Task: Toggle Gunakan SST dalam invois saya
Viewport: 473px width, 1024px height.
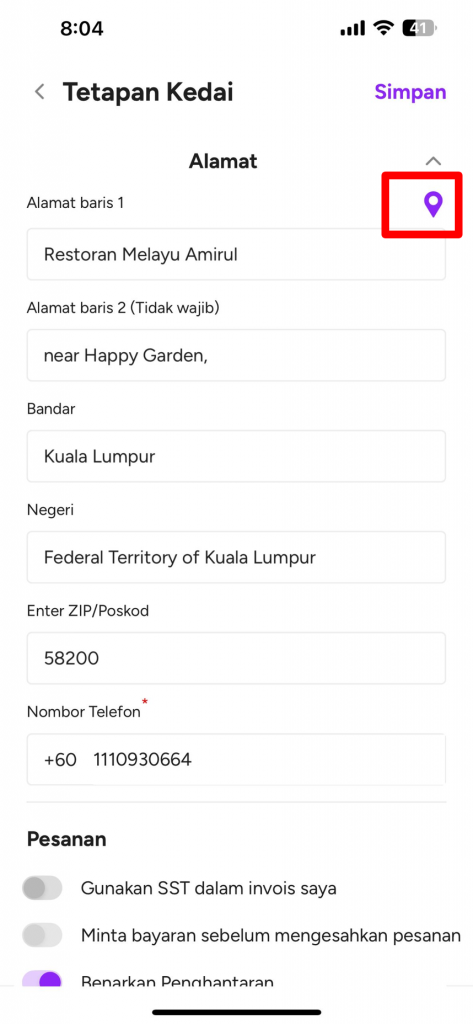Action: pos(42,888)
